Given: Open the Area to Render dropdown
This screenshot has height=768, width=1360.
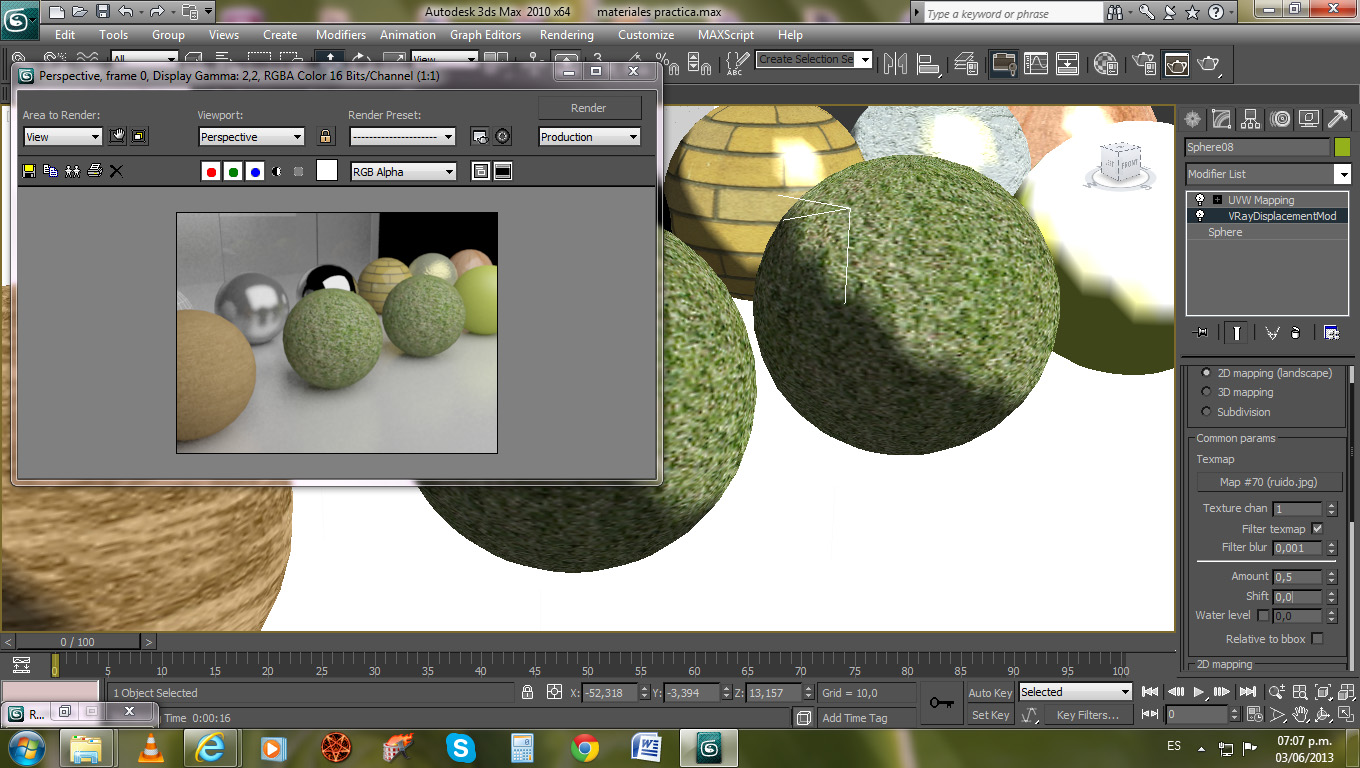Looking at the screenshot, I should (63, 137).
